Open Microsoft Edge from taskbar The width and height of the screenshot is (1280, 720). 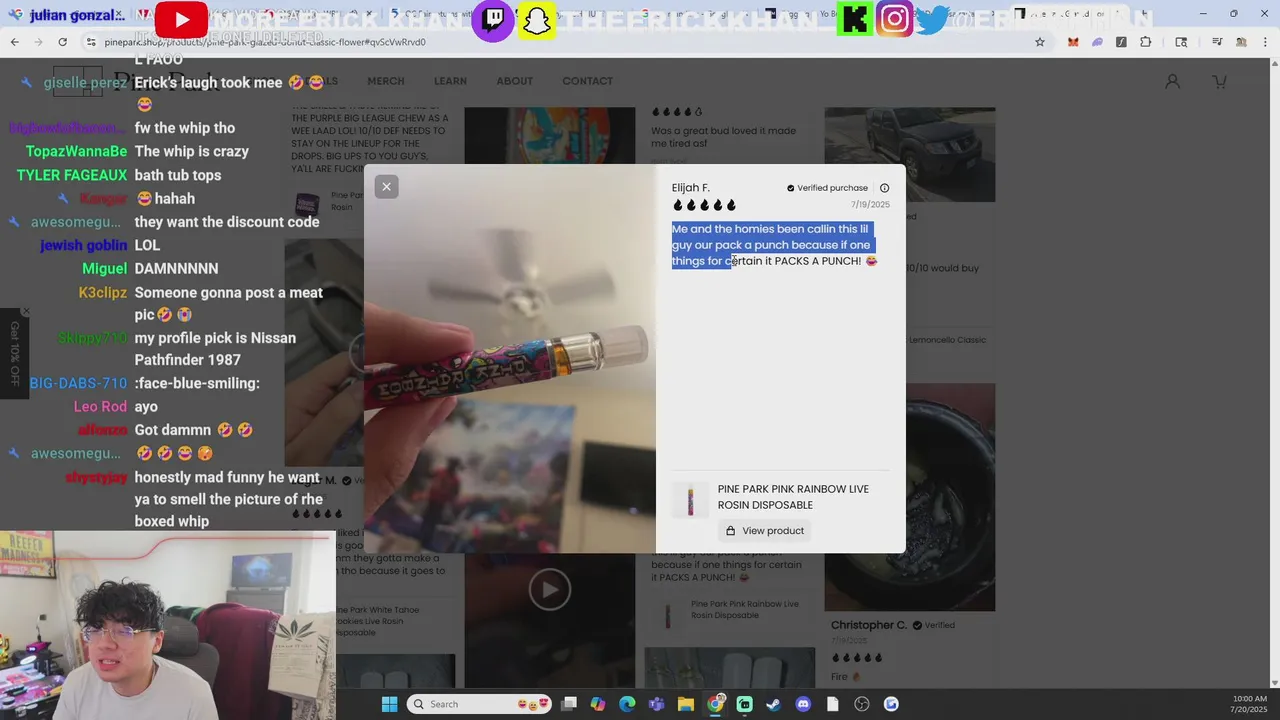click(627, 704)
